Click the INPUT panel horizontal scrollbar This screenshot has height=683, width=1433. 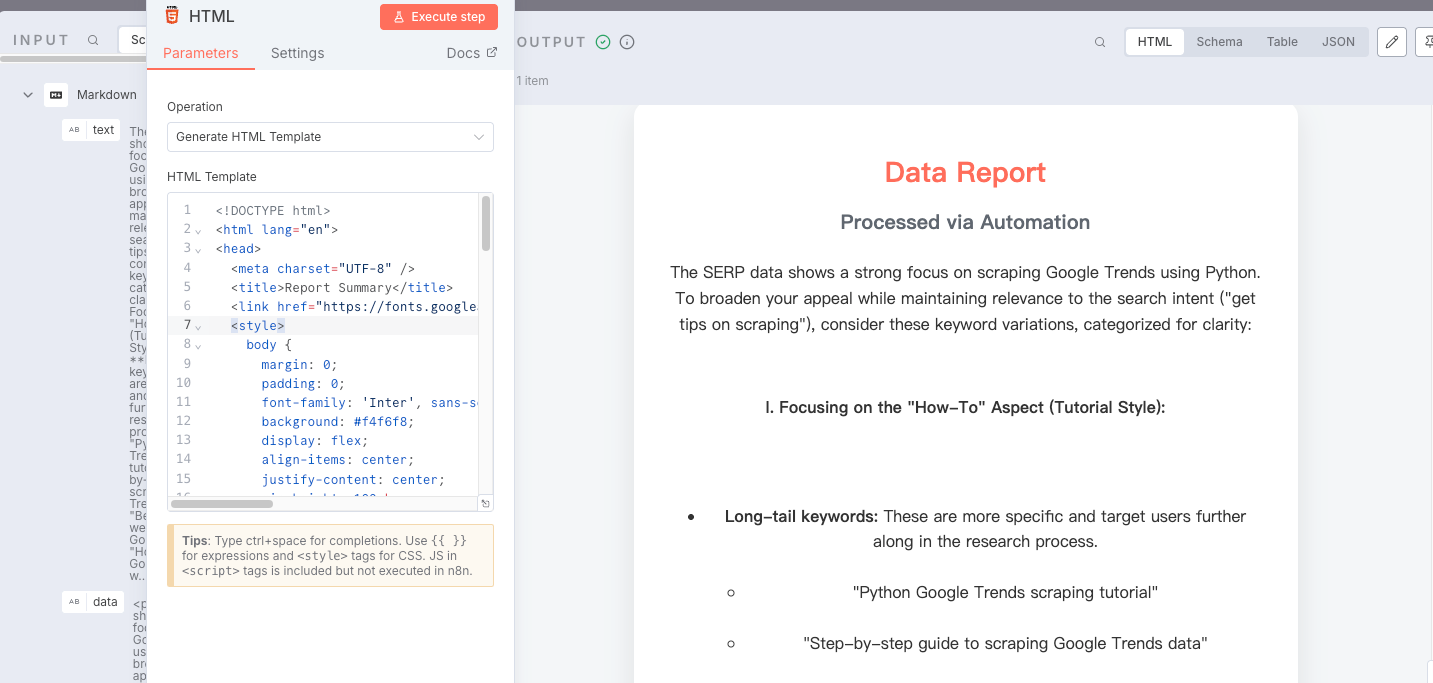point(73,59)
